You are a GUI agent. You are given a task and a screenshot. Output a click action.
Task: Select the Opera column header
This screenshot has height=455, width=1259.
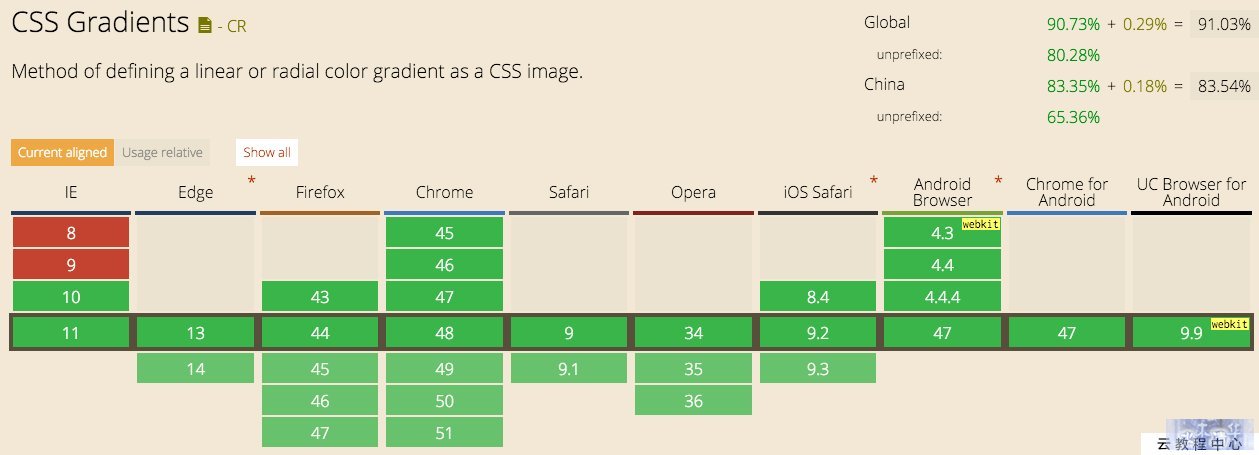pos(693,192)
